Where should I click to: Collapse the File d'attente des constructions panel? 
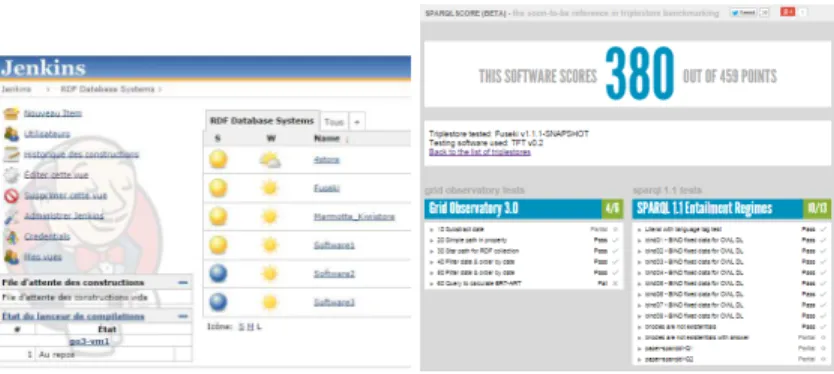point(183,282)
